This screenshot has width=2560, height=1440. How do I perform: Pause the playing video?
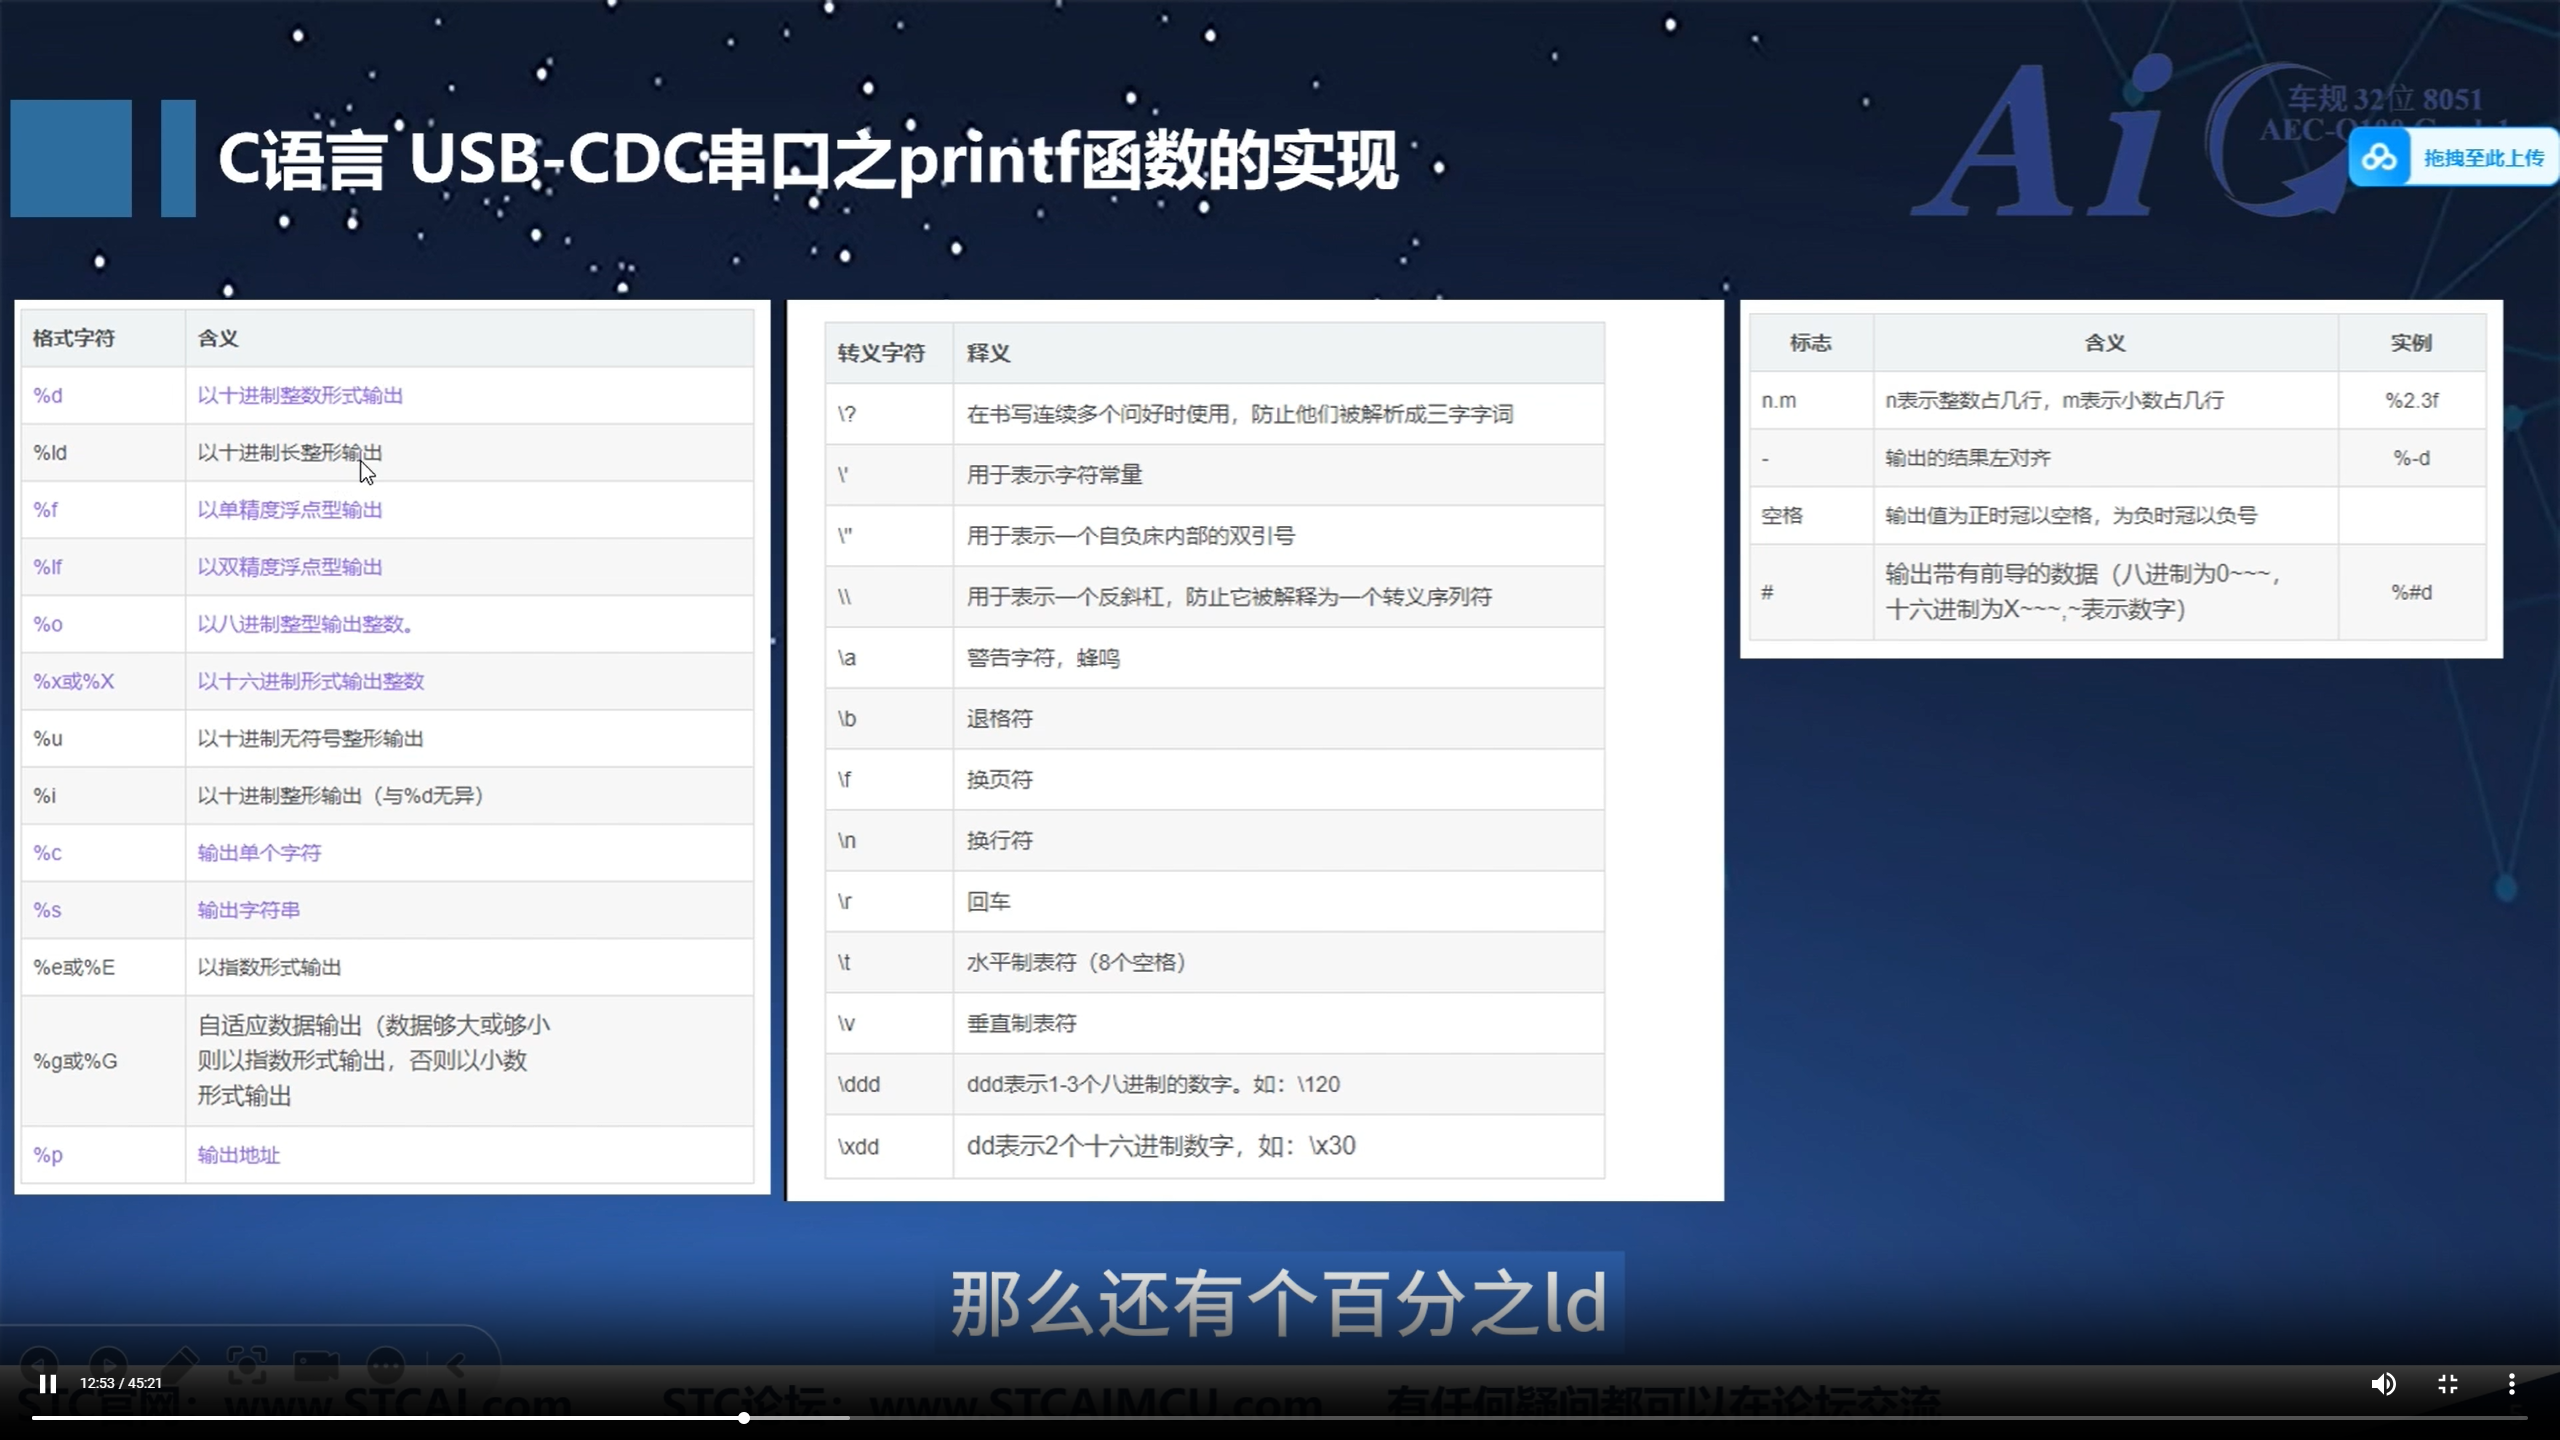[x=47, y=1385]
